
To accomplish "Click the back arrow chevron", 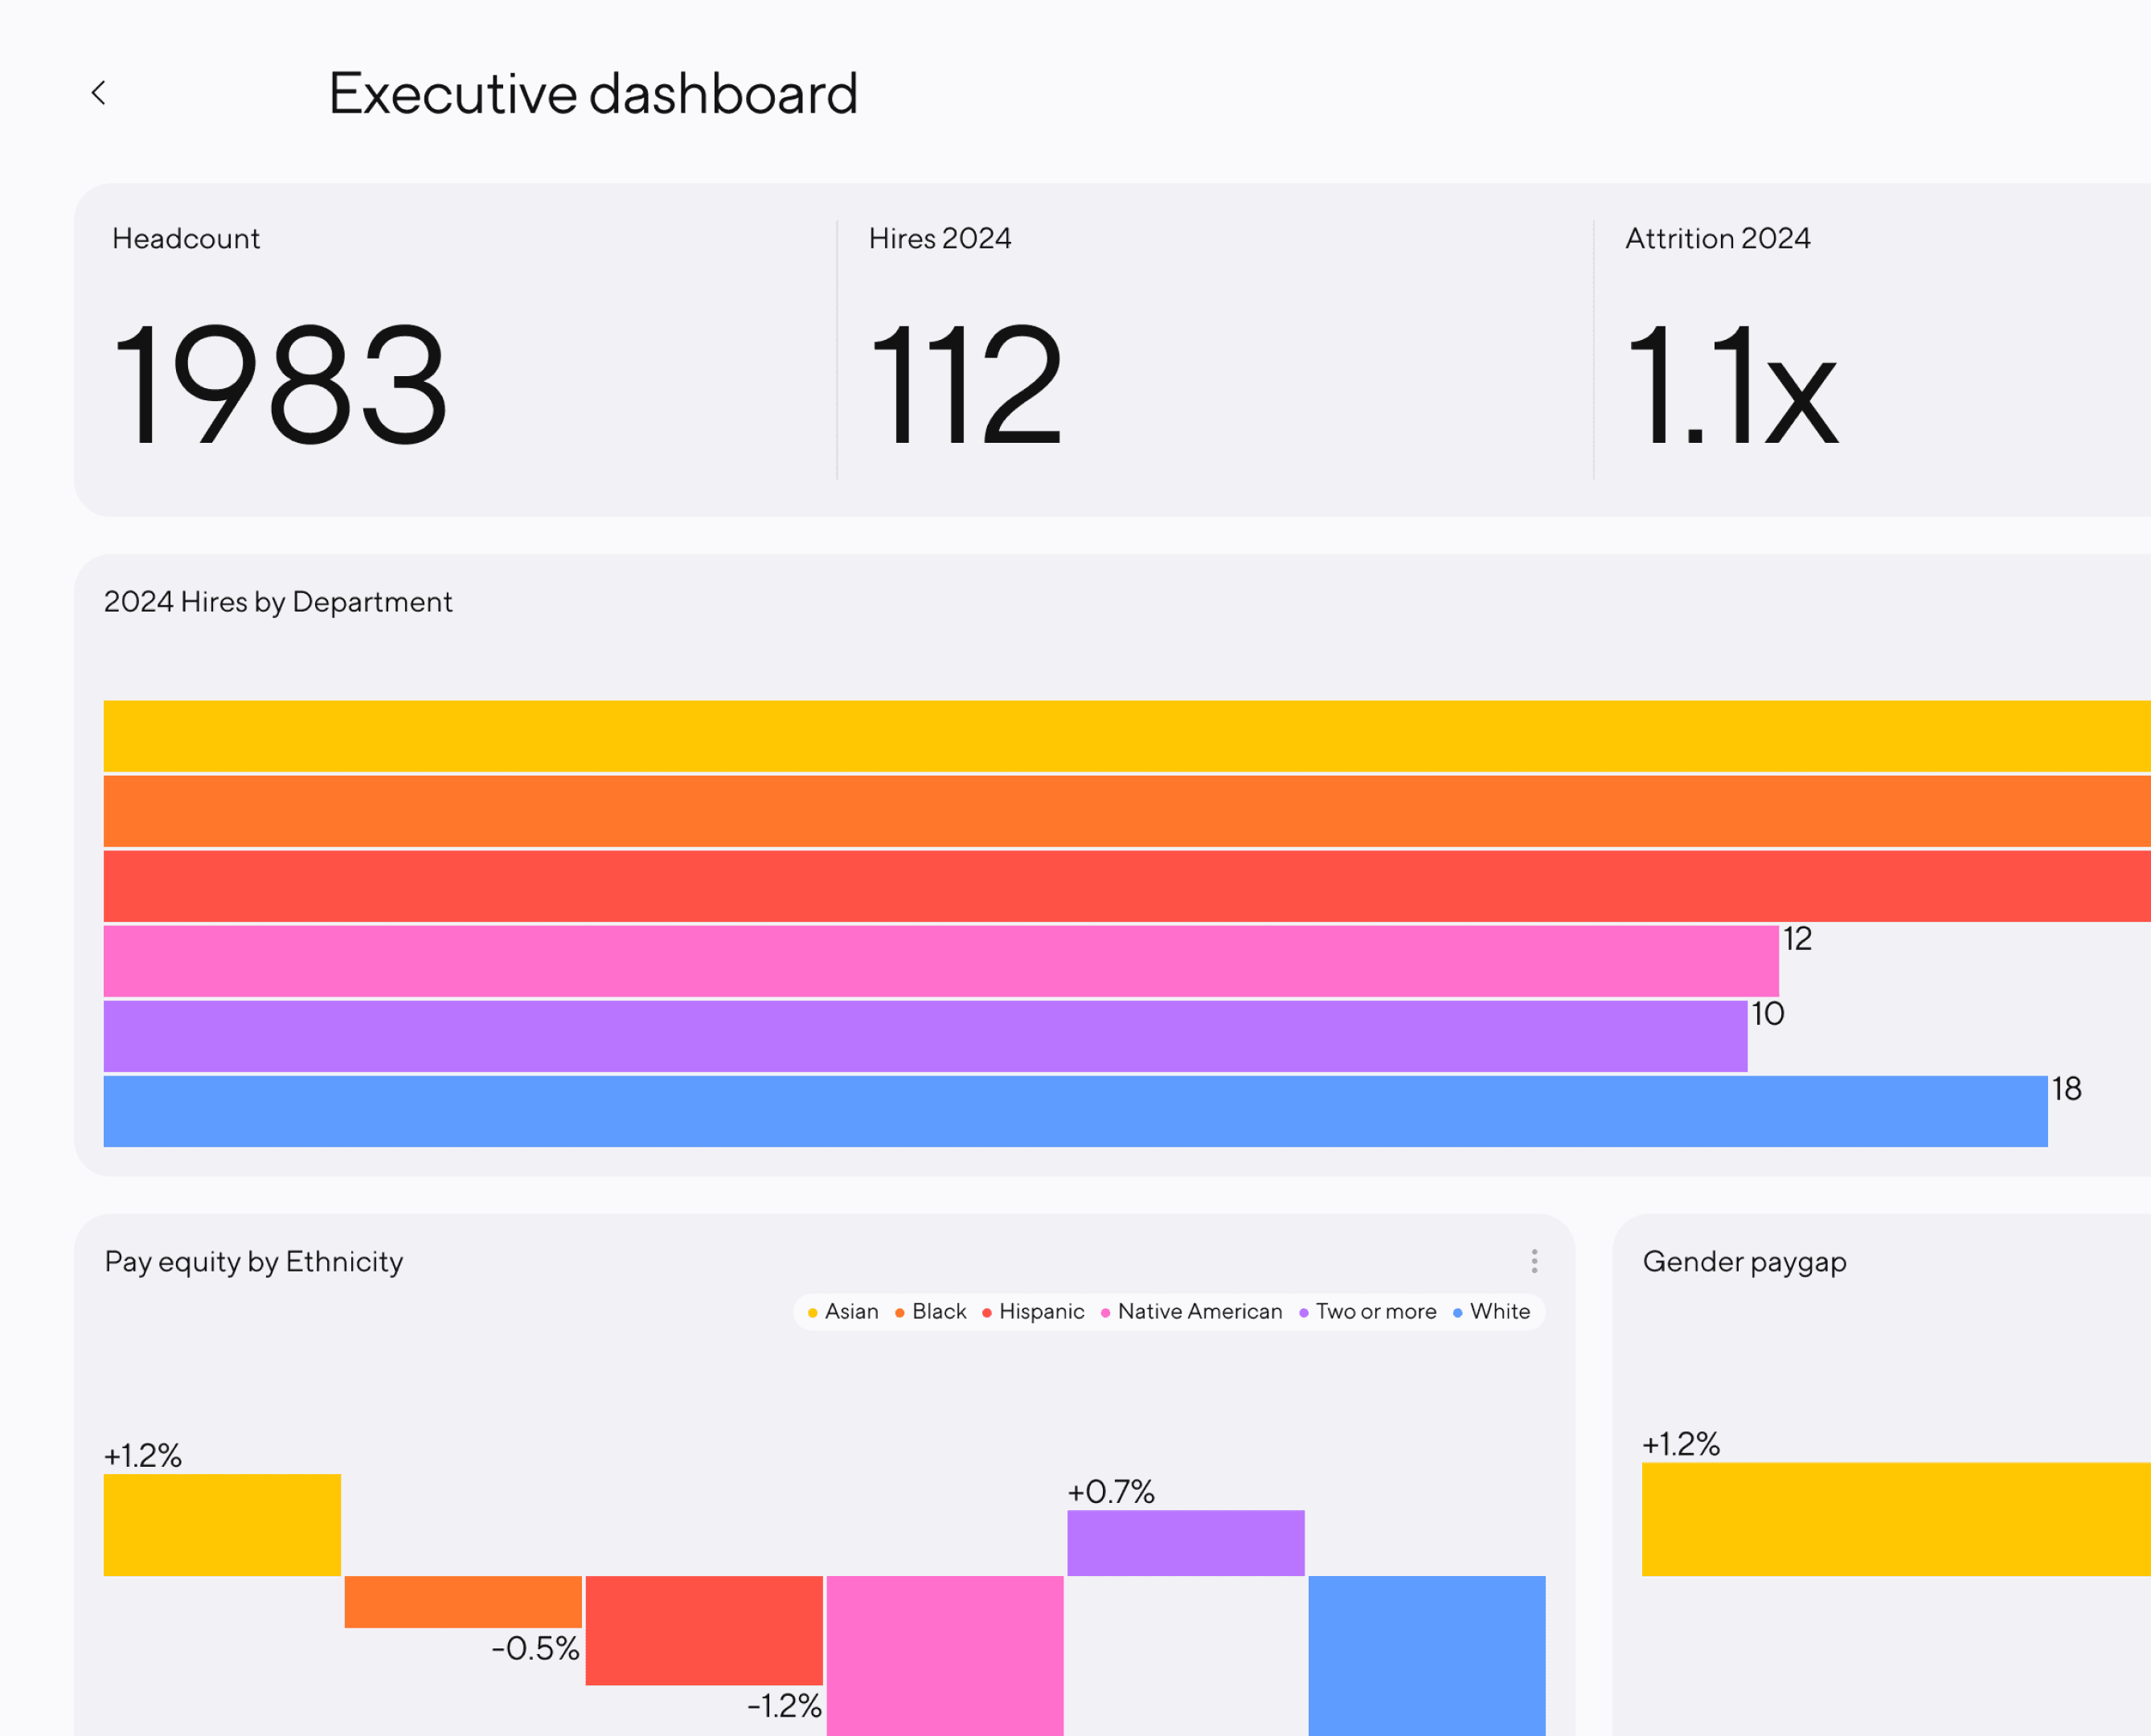I will coord(99,93).
